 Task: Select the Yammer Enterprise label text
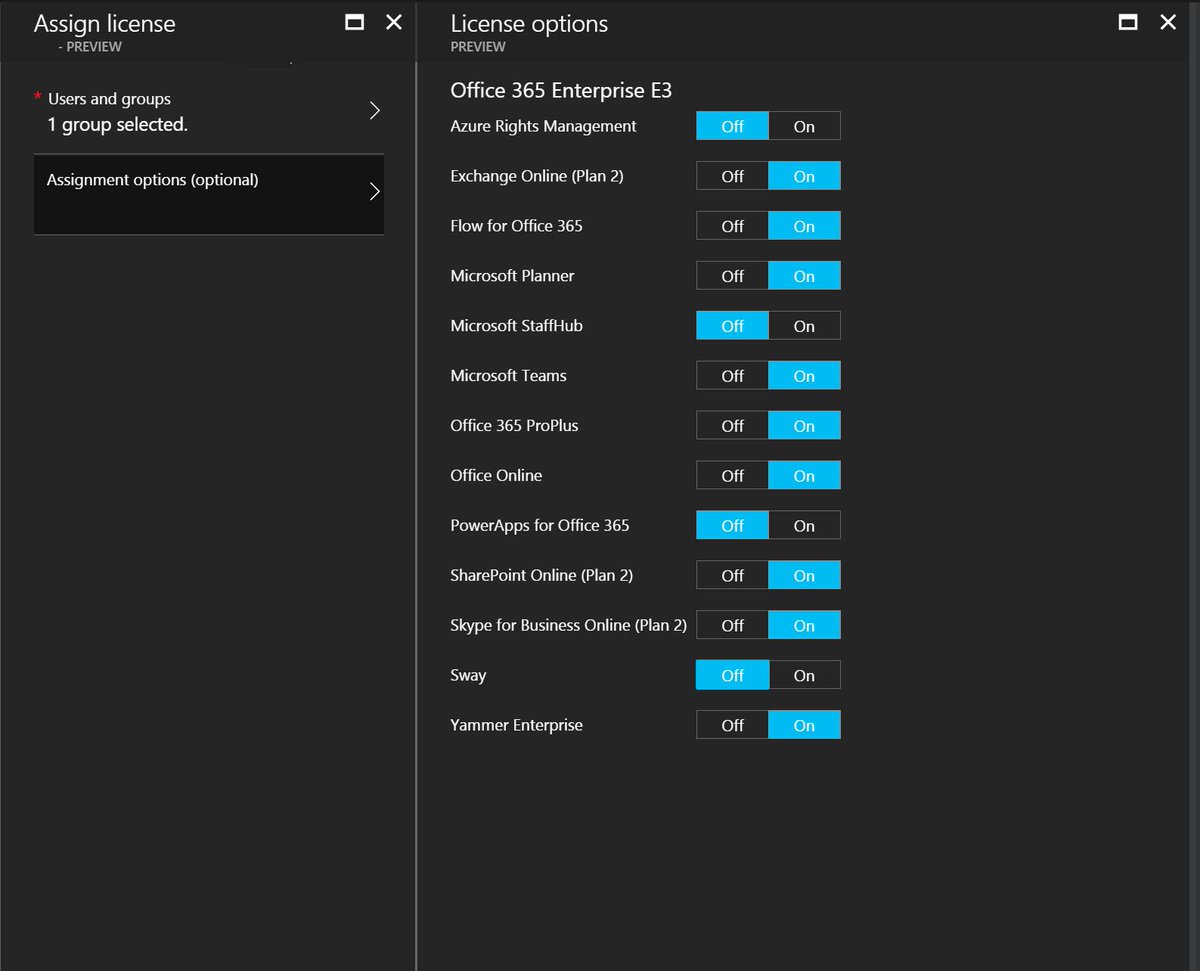[x=516, y=726]
